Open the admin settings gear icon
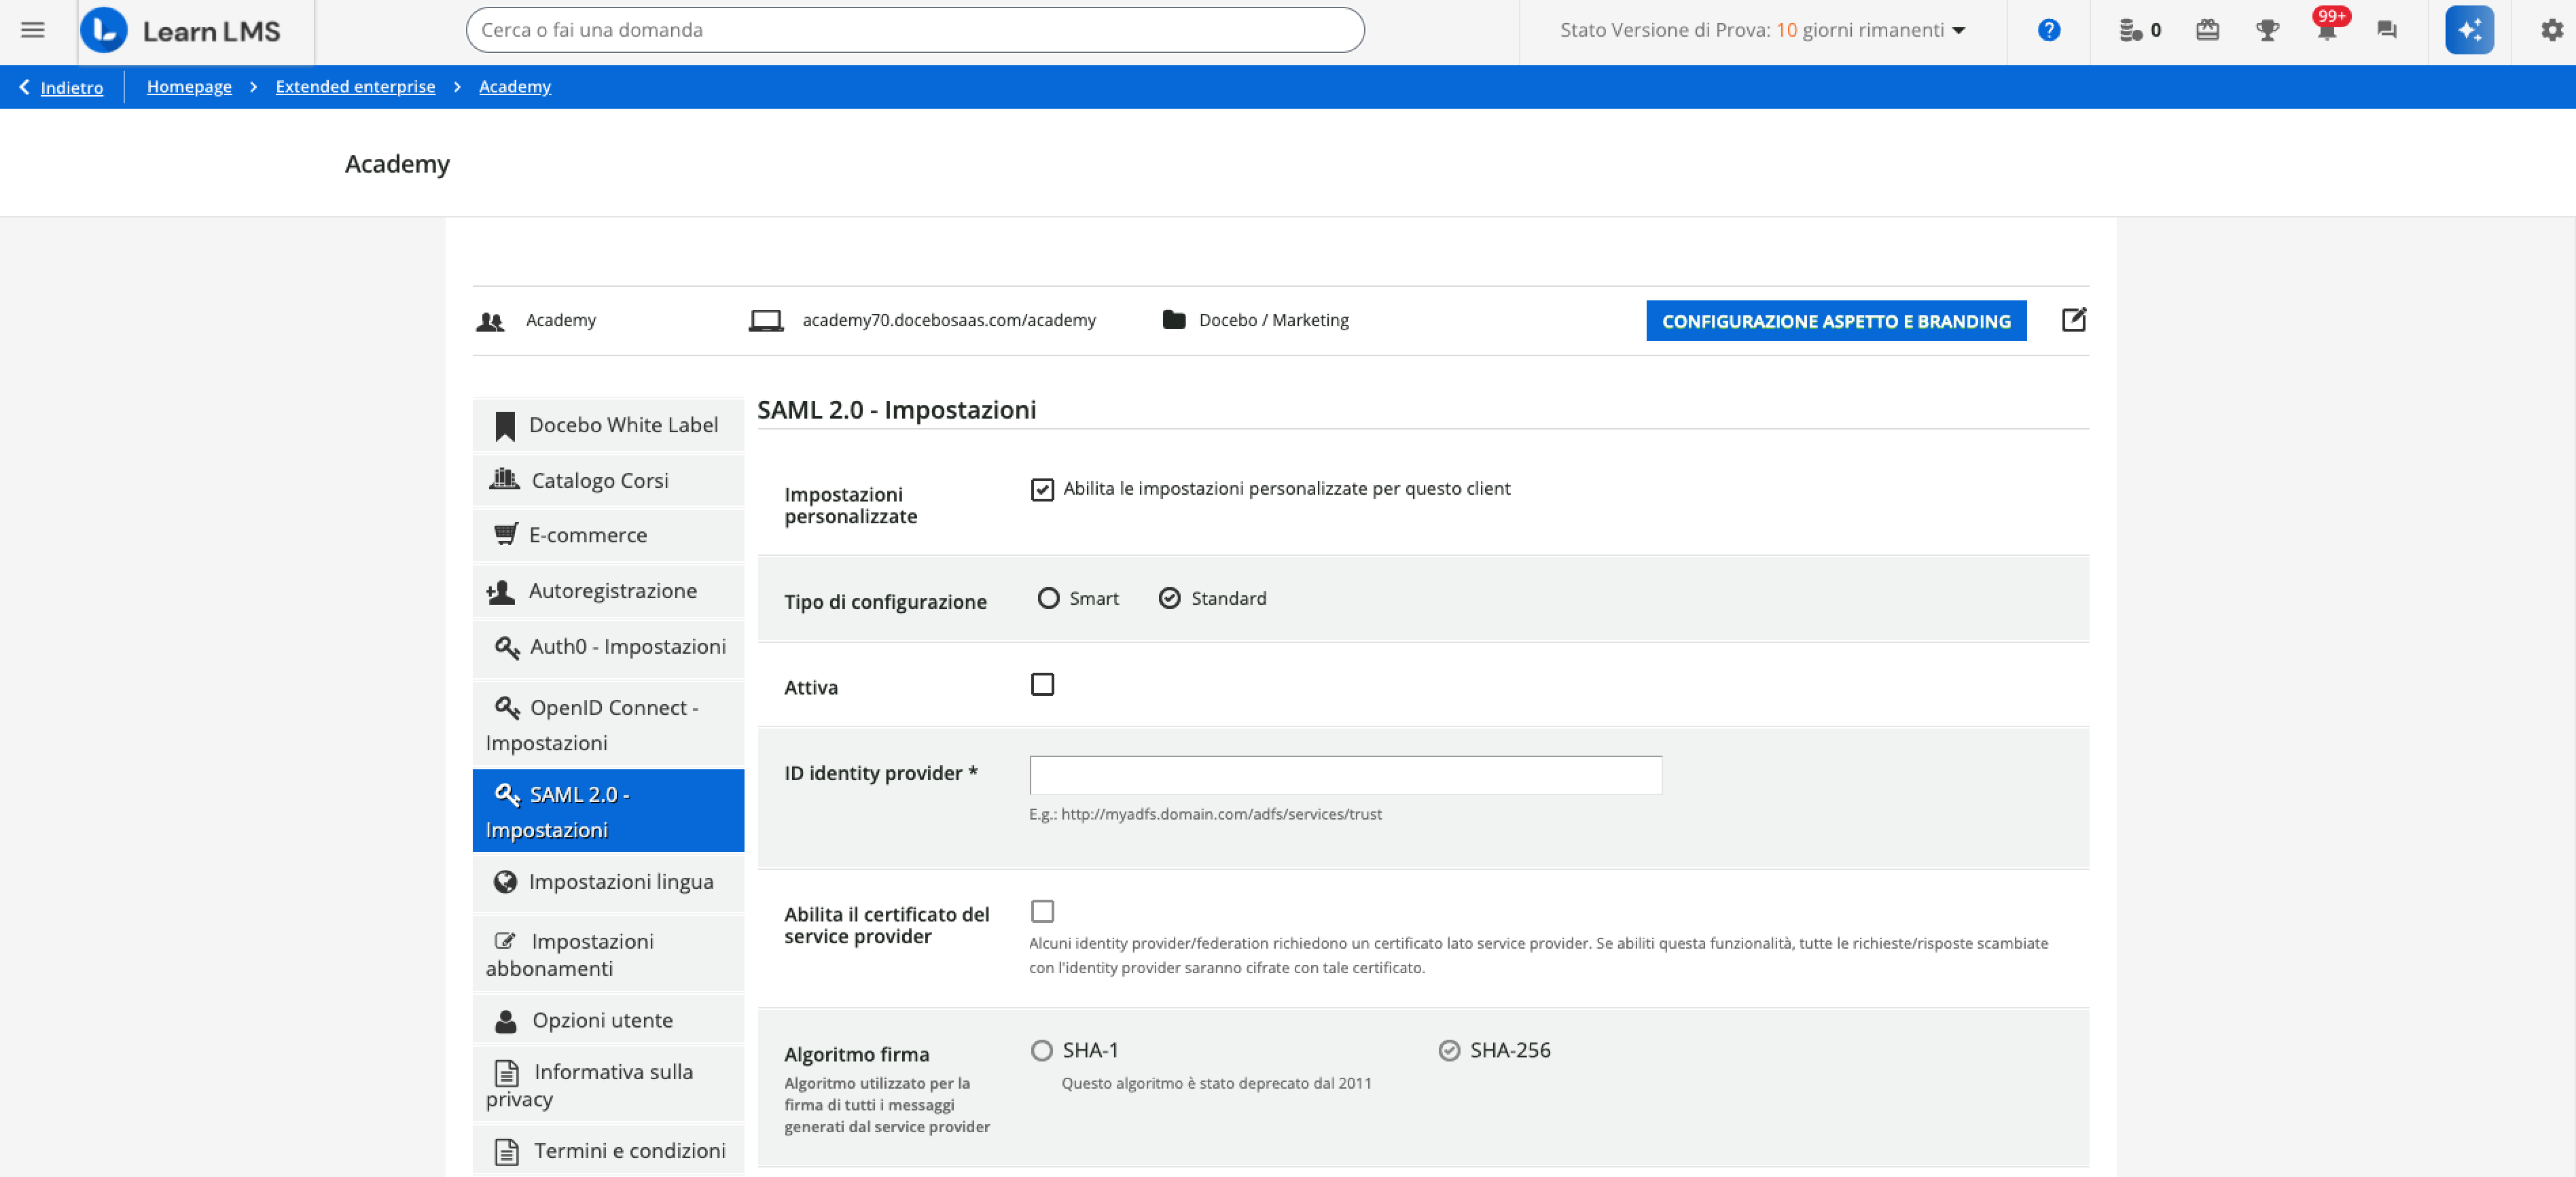This screenshot has width=2576, height=1177. coord(2551,30)
